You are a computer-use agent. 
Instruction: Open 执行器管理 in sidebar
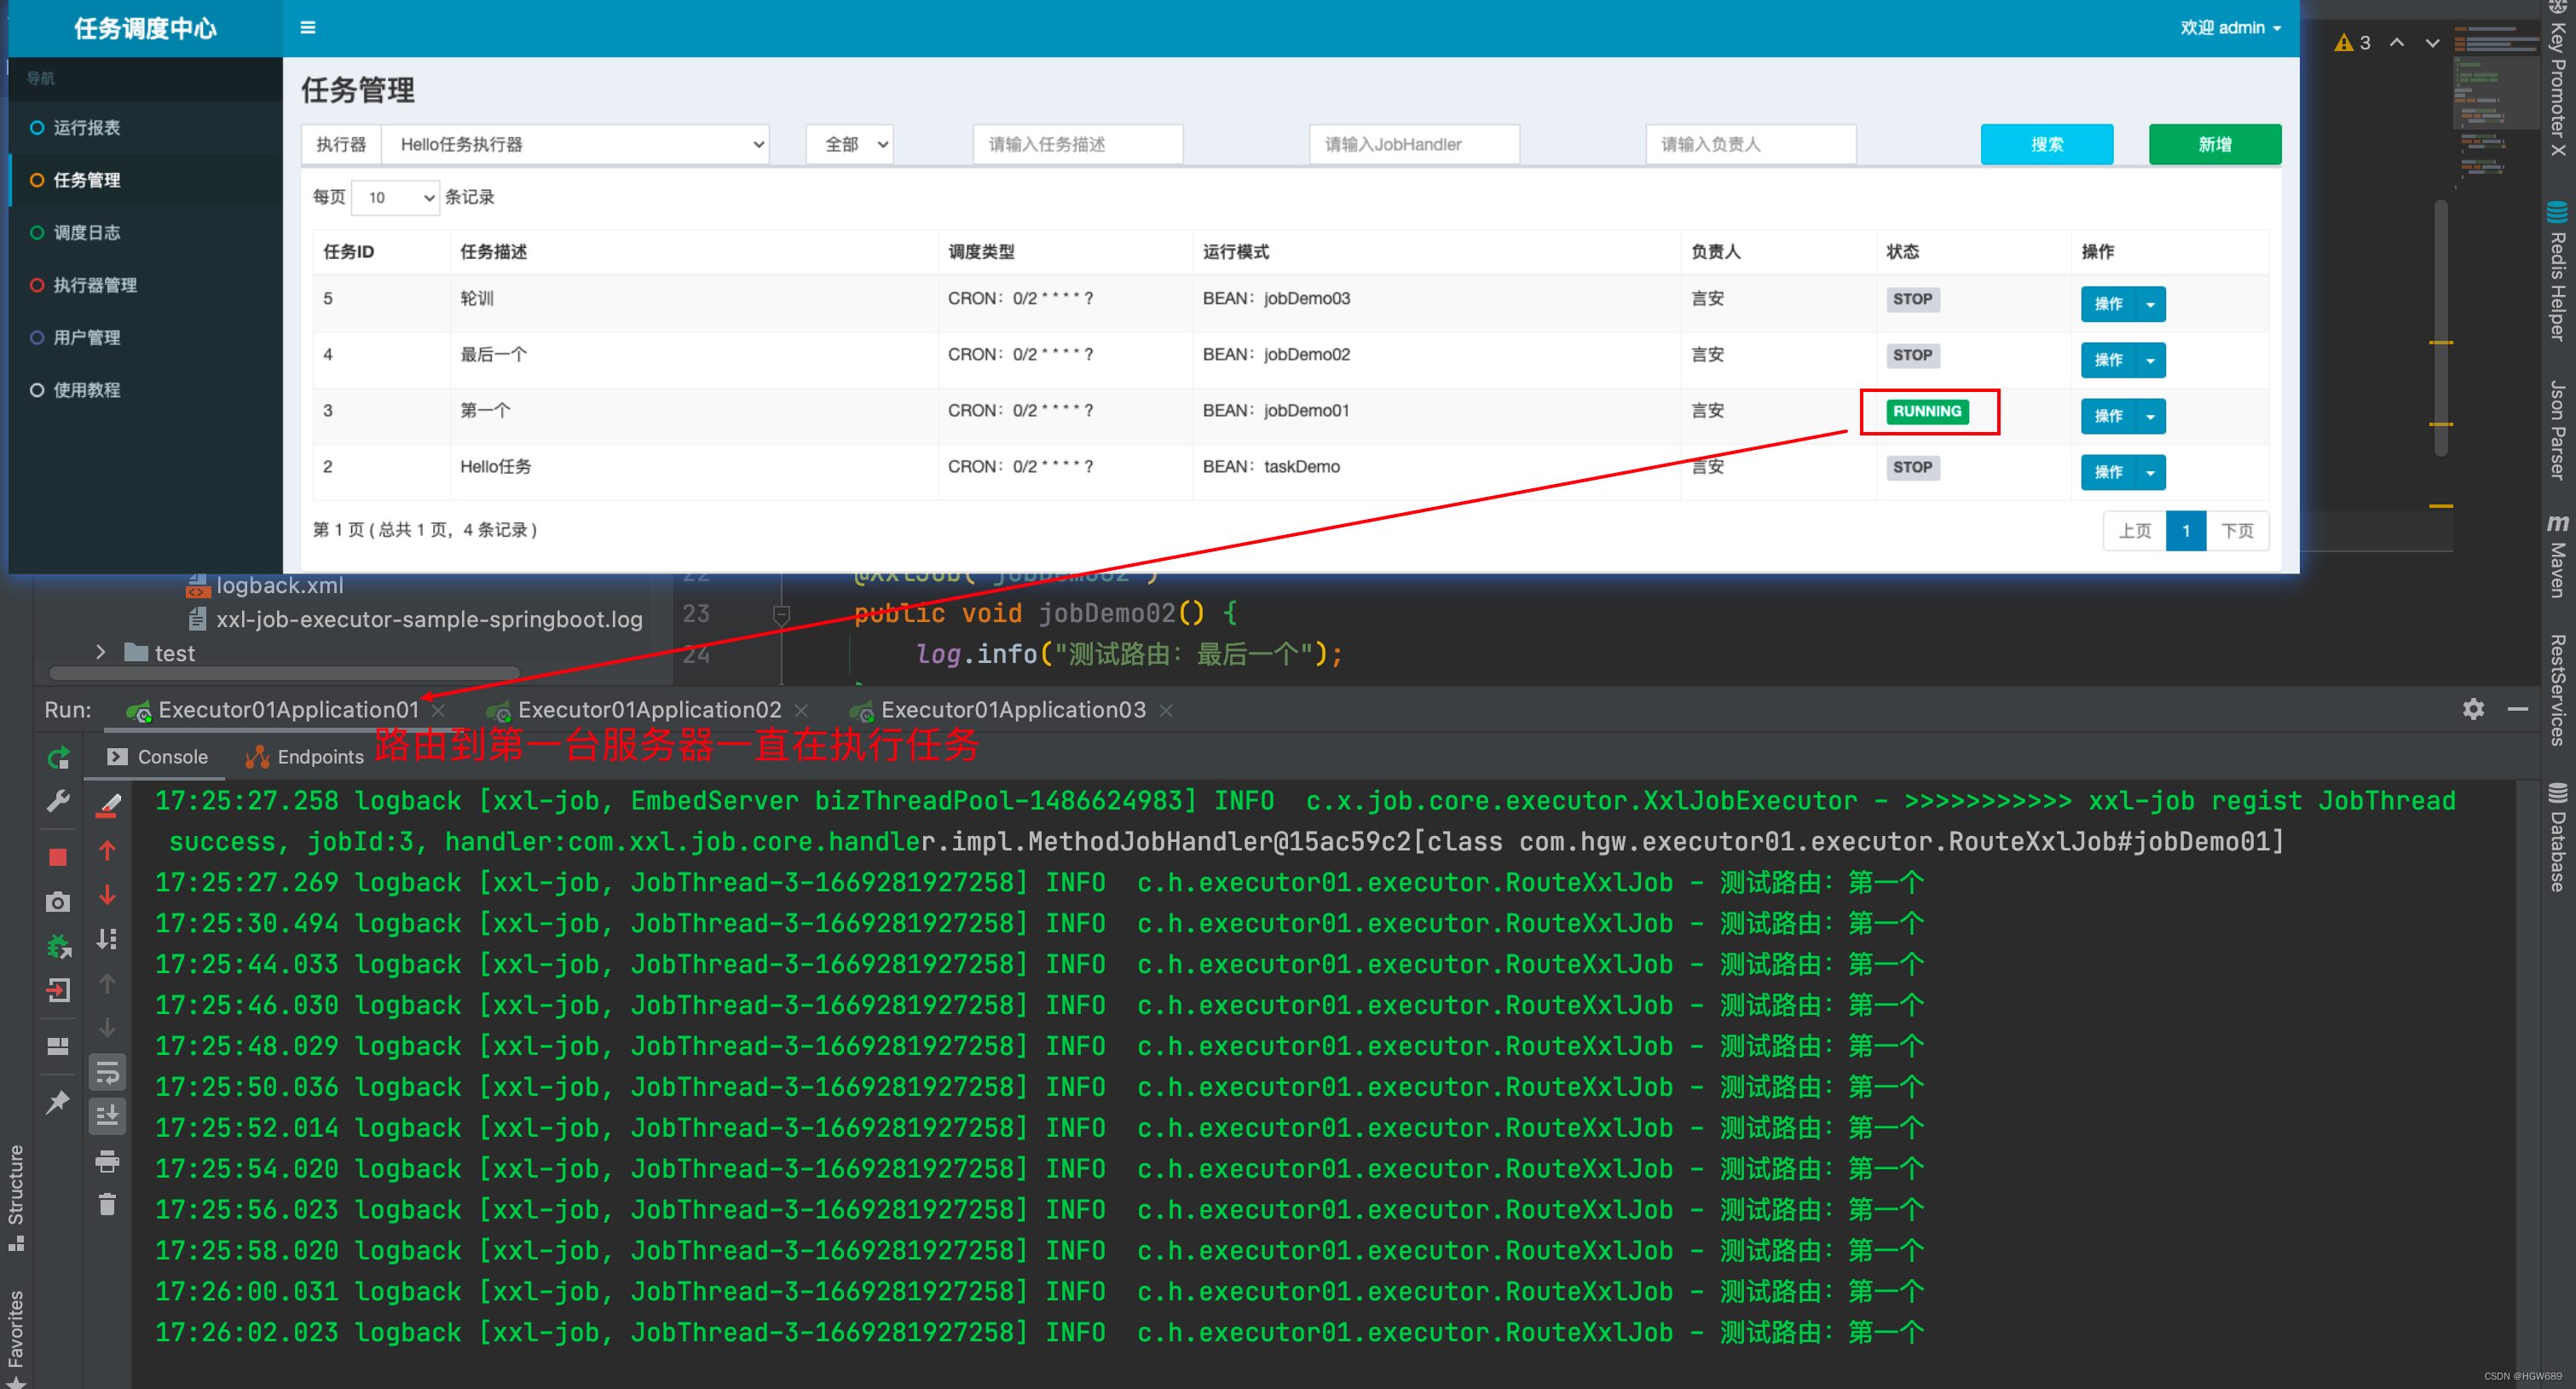pos(95,285)
